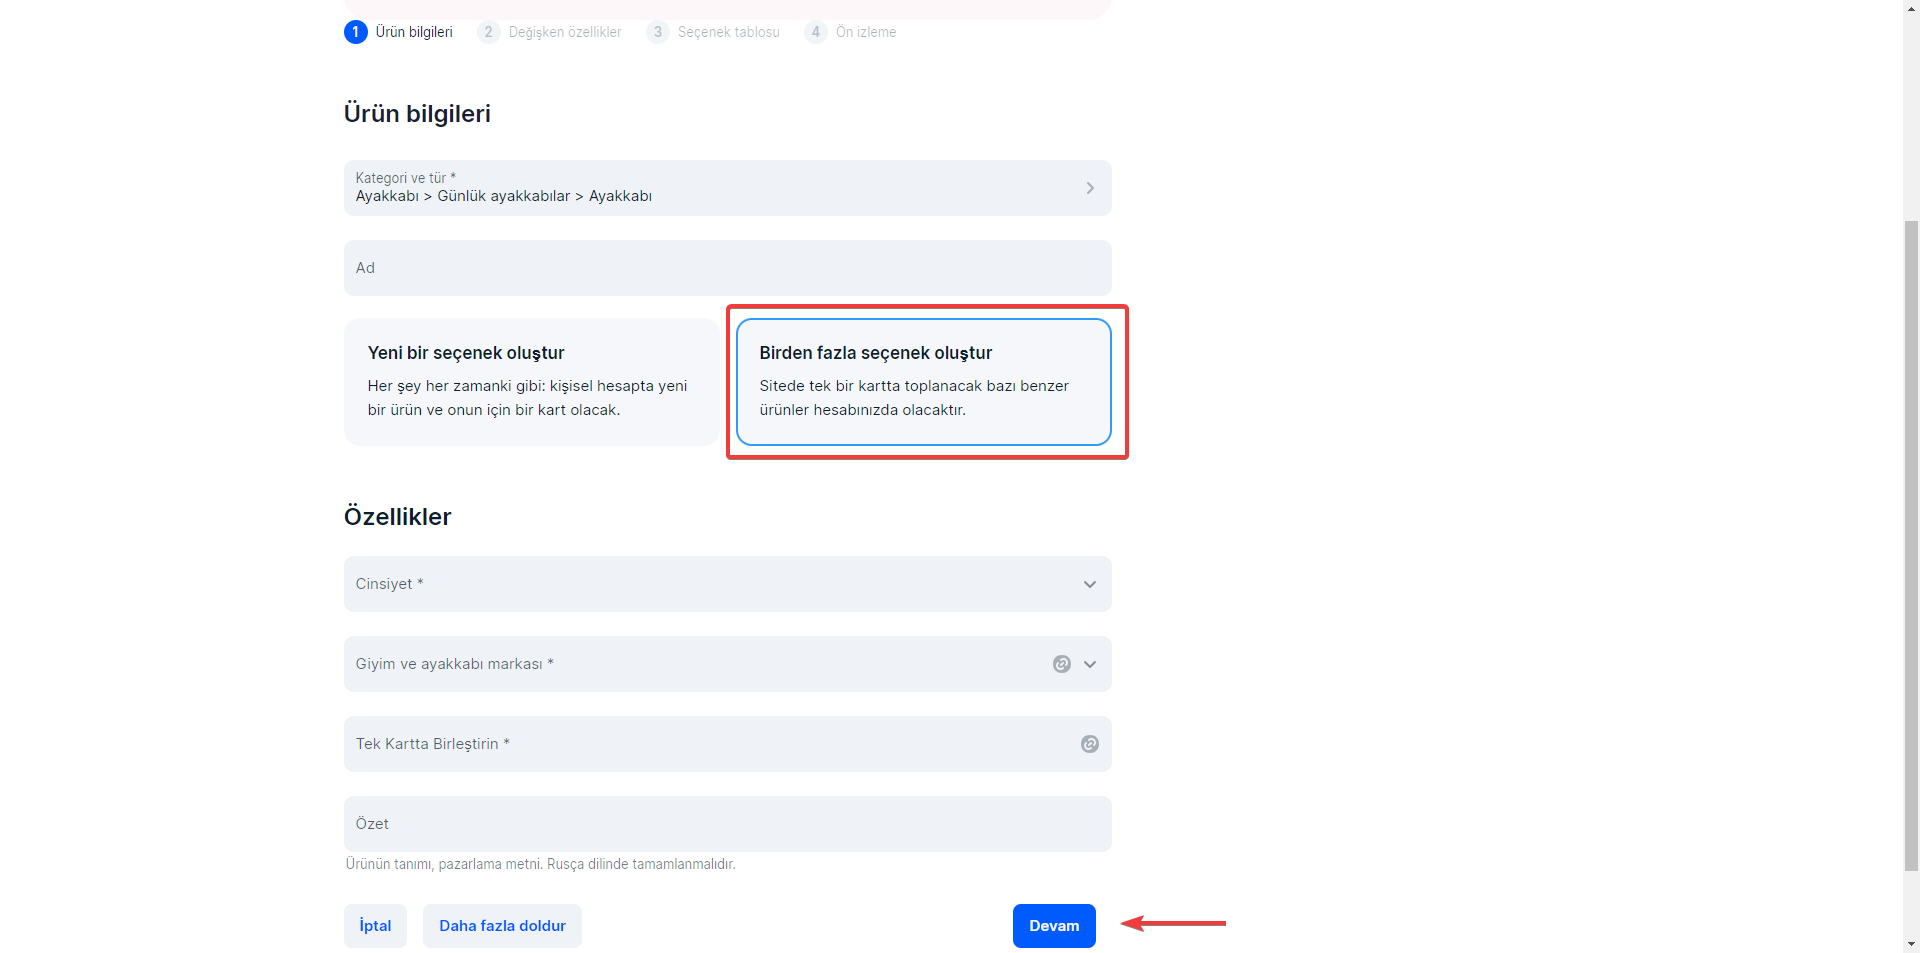The image size is (1920, 953).
Task: Go to step 1 'Ürün bilgileri'
Action: (x=399, y=32)
